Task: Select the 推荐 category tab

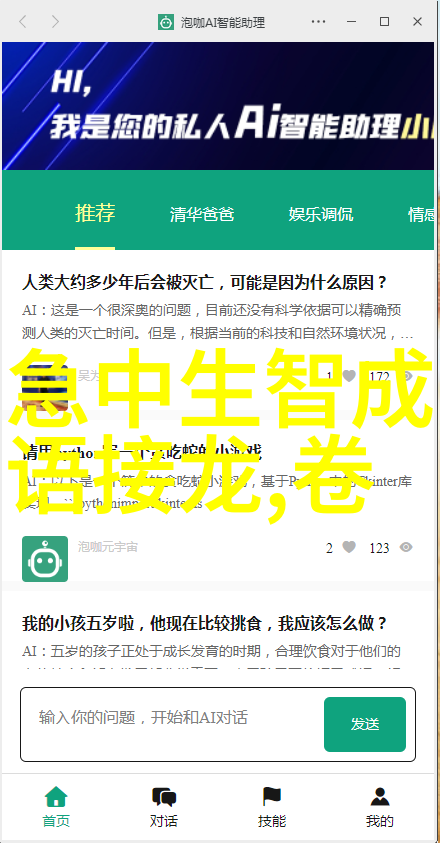Action: [x=95, y=213]
